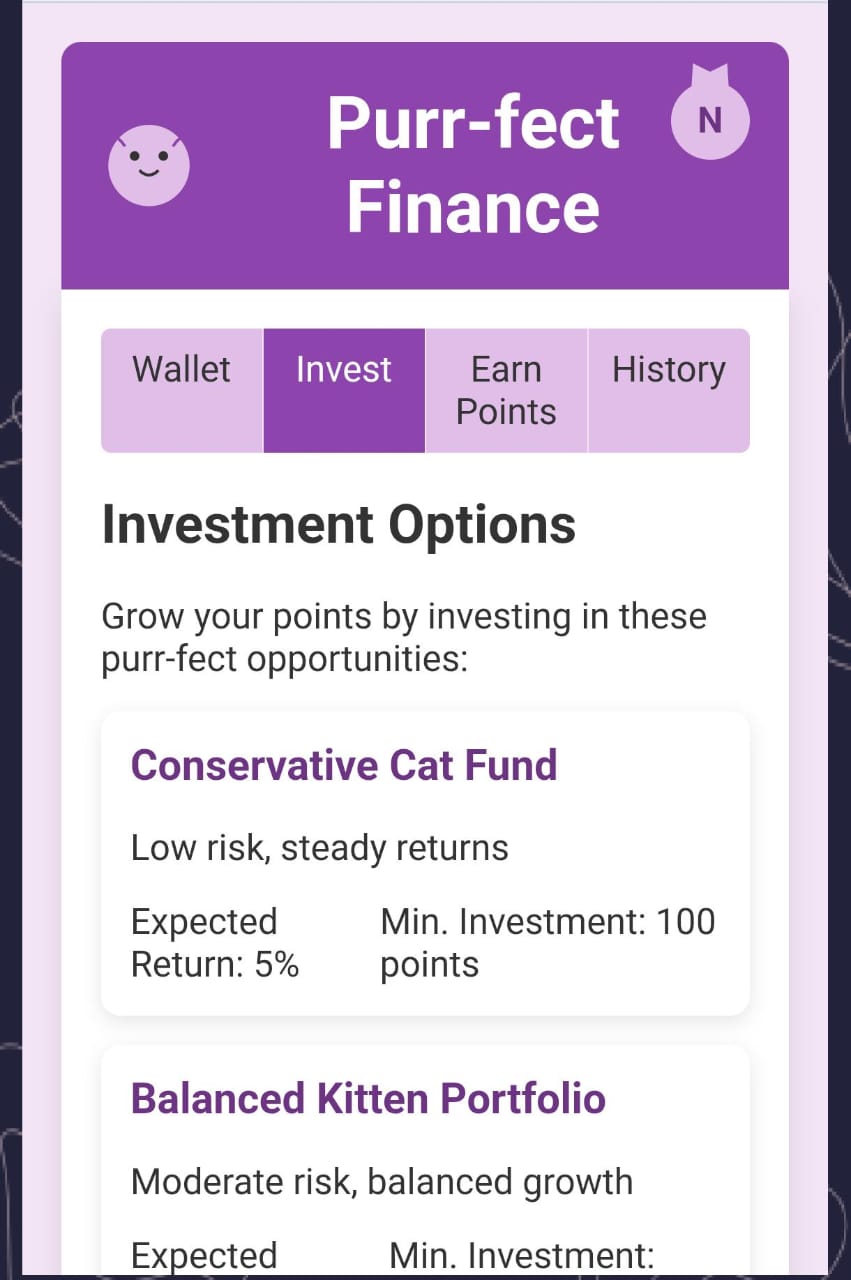The image size is (851, 1280).
Task: Click the Investment Options heading
Action: pos(338,524)
